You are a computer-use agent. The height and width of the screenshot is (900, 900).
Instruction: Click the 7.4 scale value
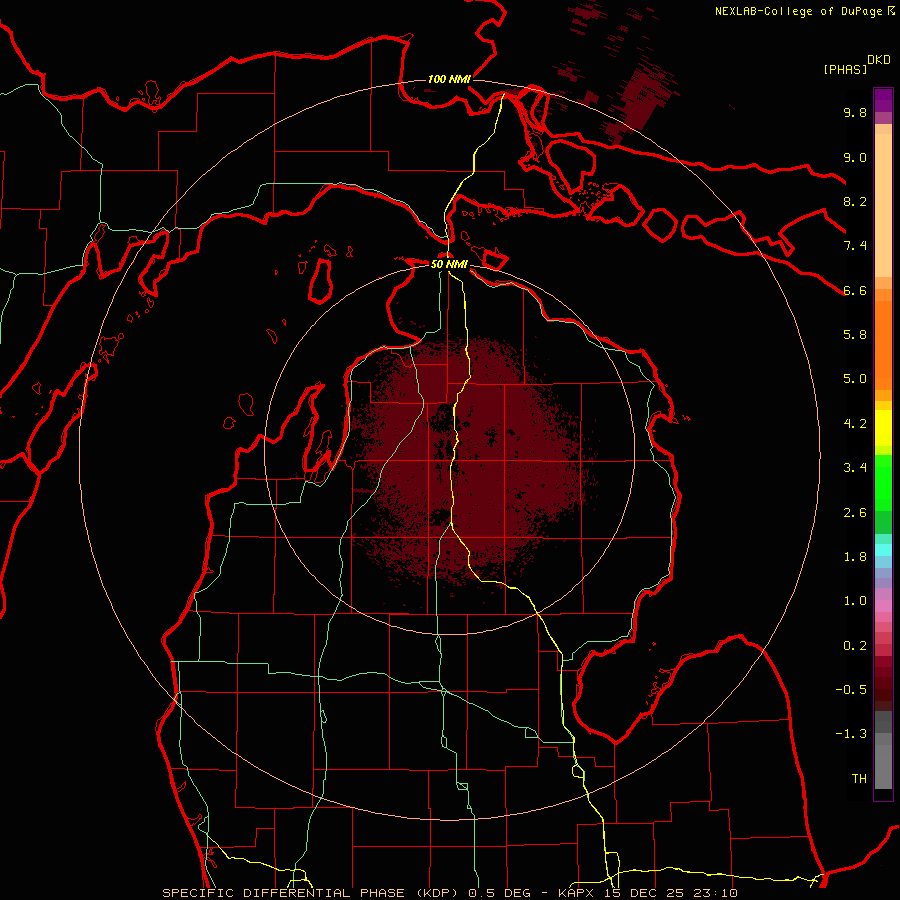coord(855,246)
